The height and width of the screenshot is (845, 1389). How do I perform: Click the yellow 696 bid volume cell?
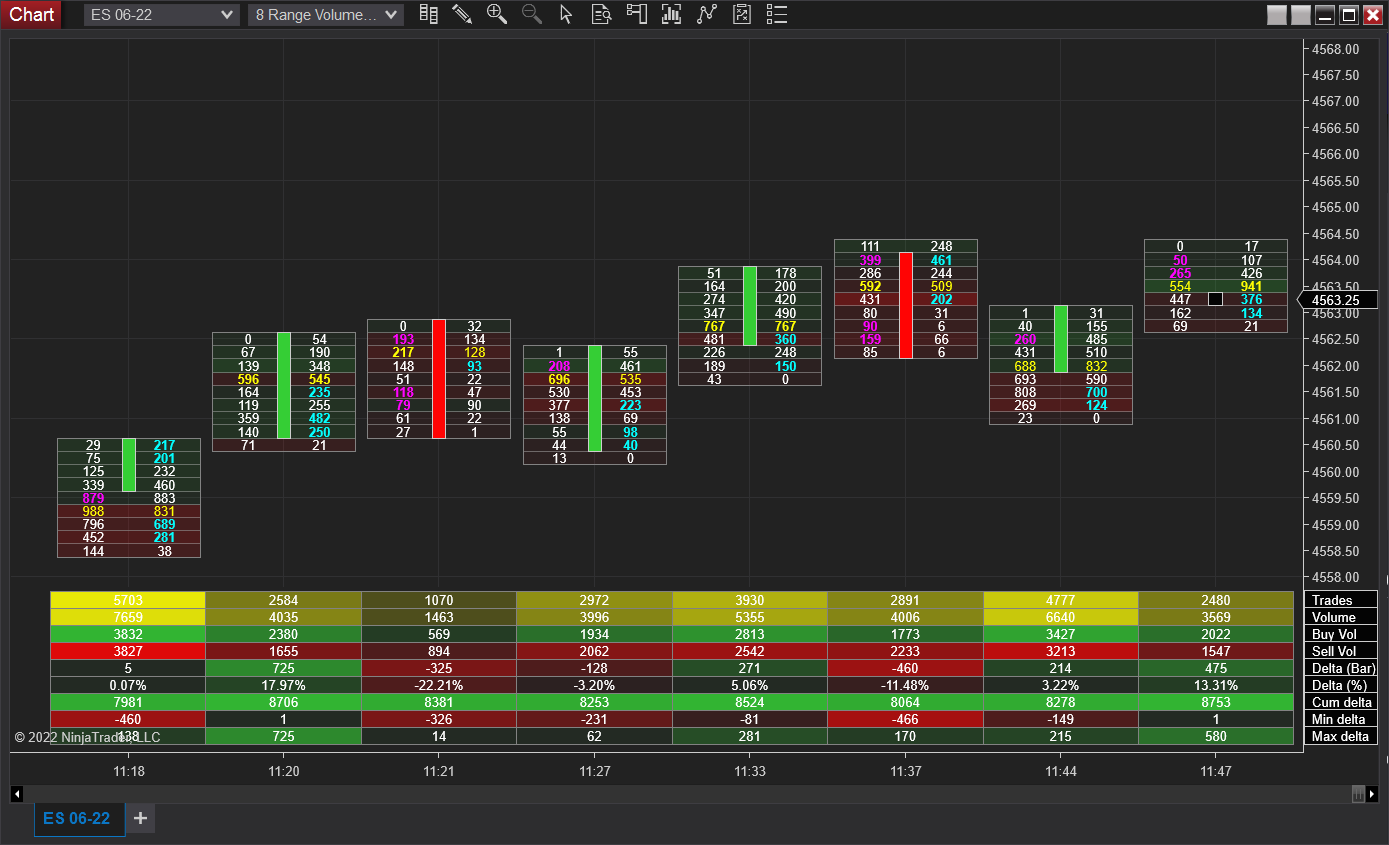pyautogui.click(x=559, y=379)
